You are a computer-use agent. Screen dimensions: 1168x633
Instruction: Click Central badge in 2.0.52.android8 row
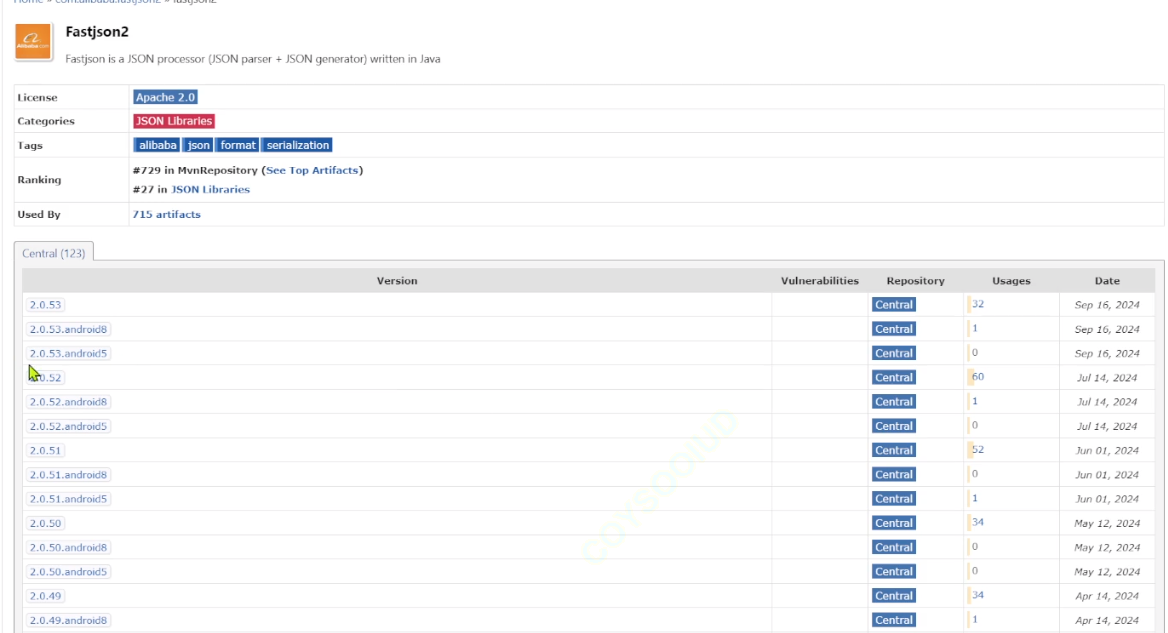tap(894, 402)
